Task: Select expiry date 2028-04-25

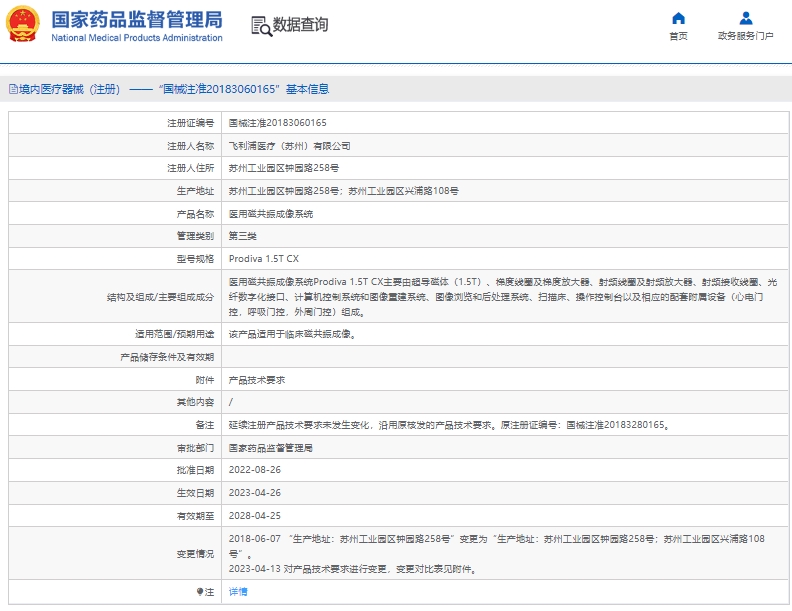Action: [x=255, y=516]
